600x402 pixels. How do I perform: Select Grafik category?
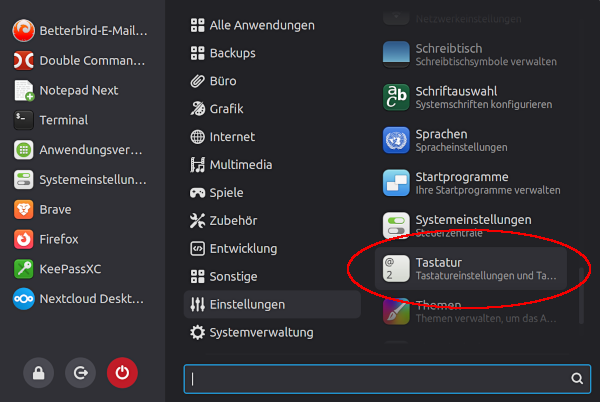[x=272, y=109]
